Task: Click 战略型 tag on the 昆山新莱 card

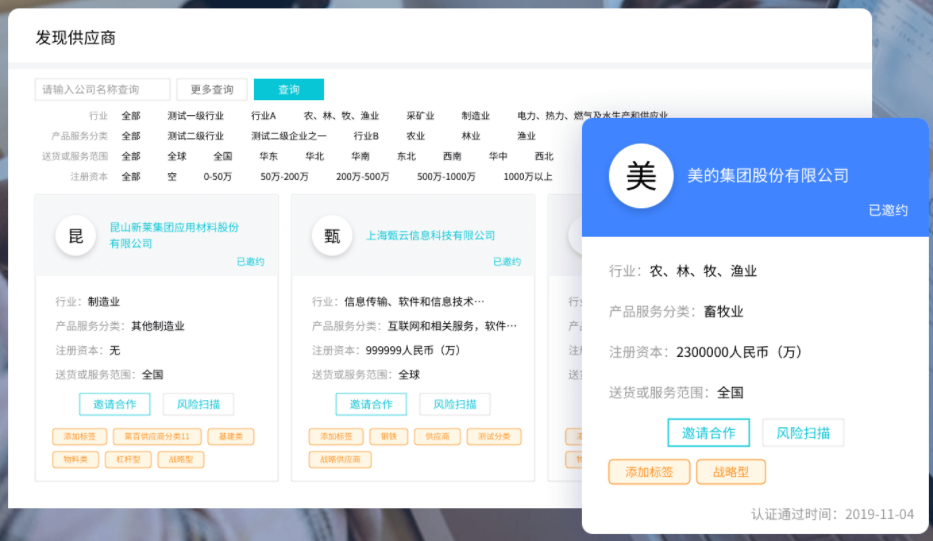Action: click(181, 459)
